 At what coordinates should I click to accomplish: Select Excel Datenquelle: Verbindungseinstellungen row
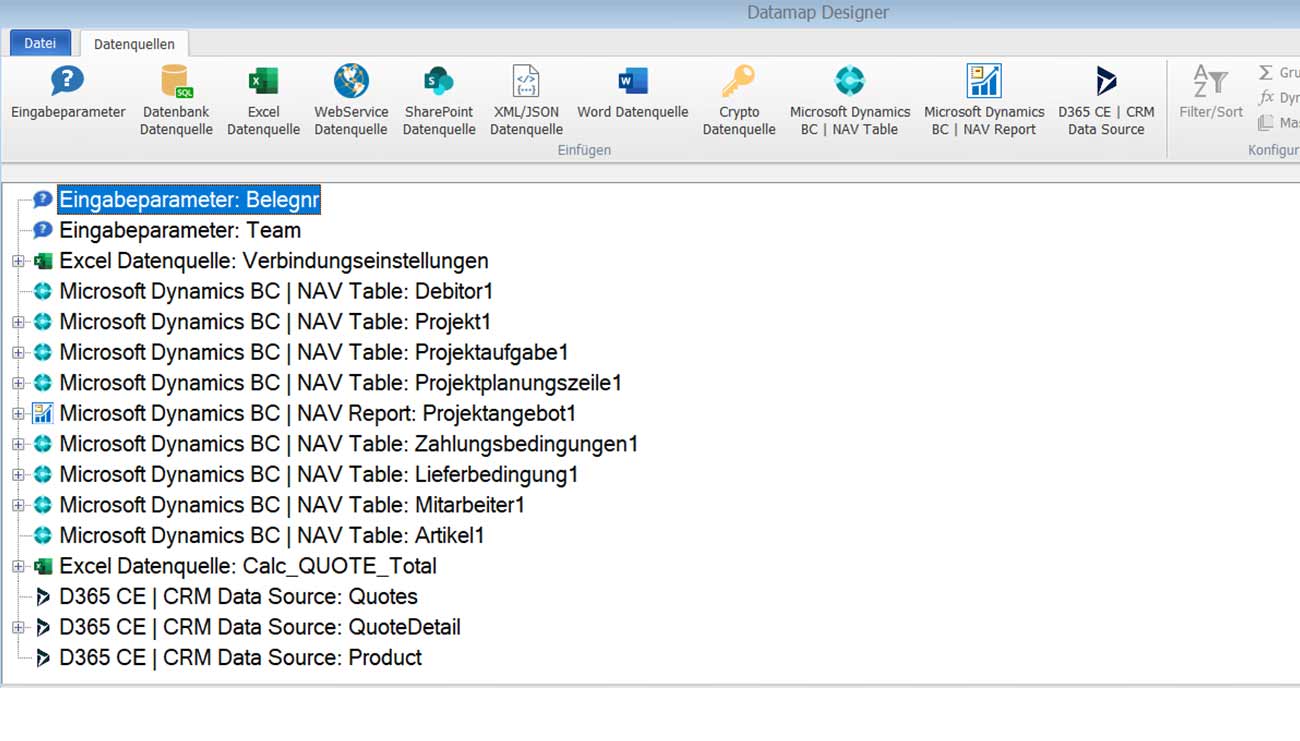point(274,261)
